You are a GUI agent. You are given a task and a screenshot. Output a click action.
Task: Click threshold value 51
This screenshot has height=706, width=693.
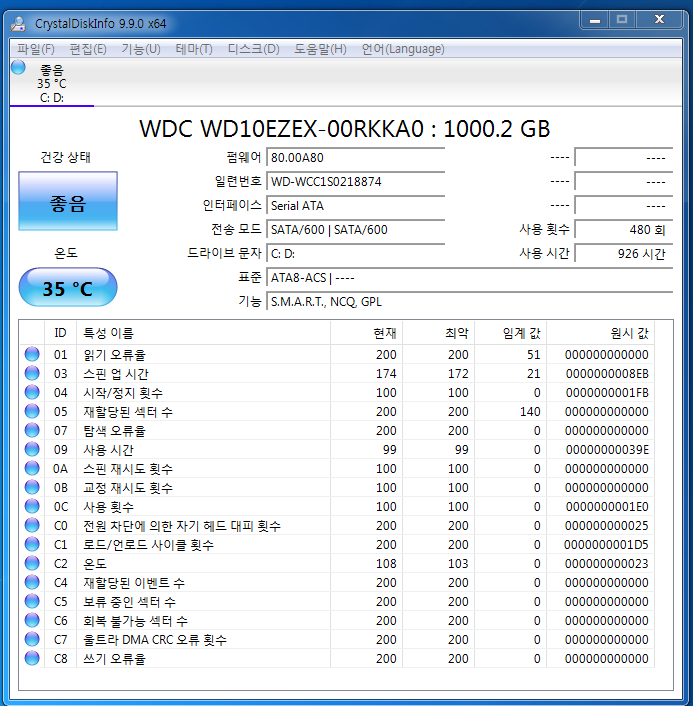pyautogui.click(x=534, y=355)
